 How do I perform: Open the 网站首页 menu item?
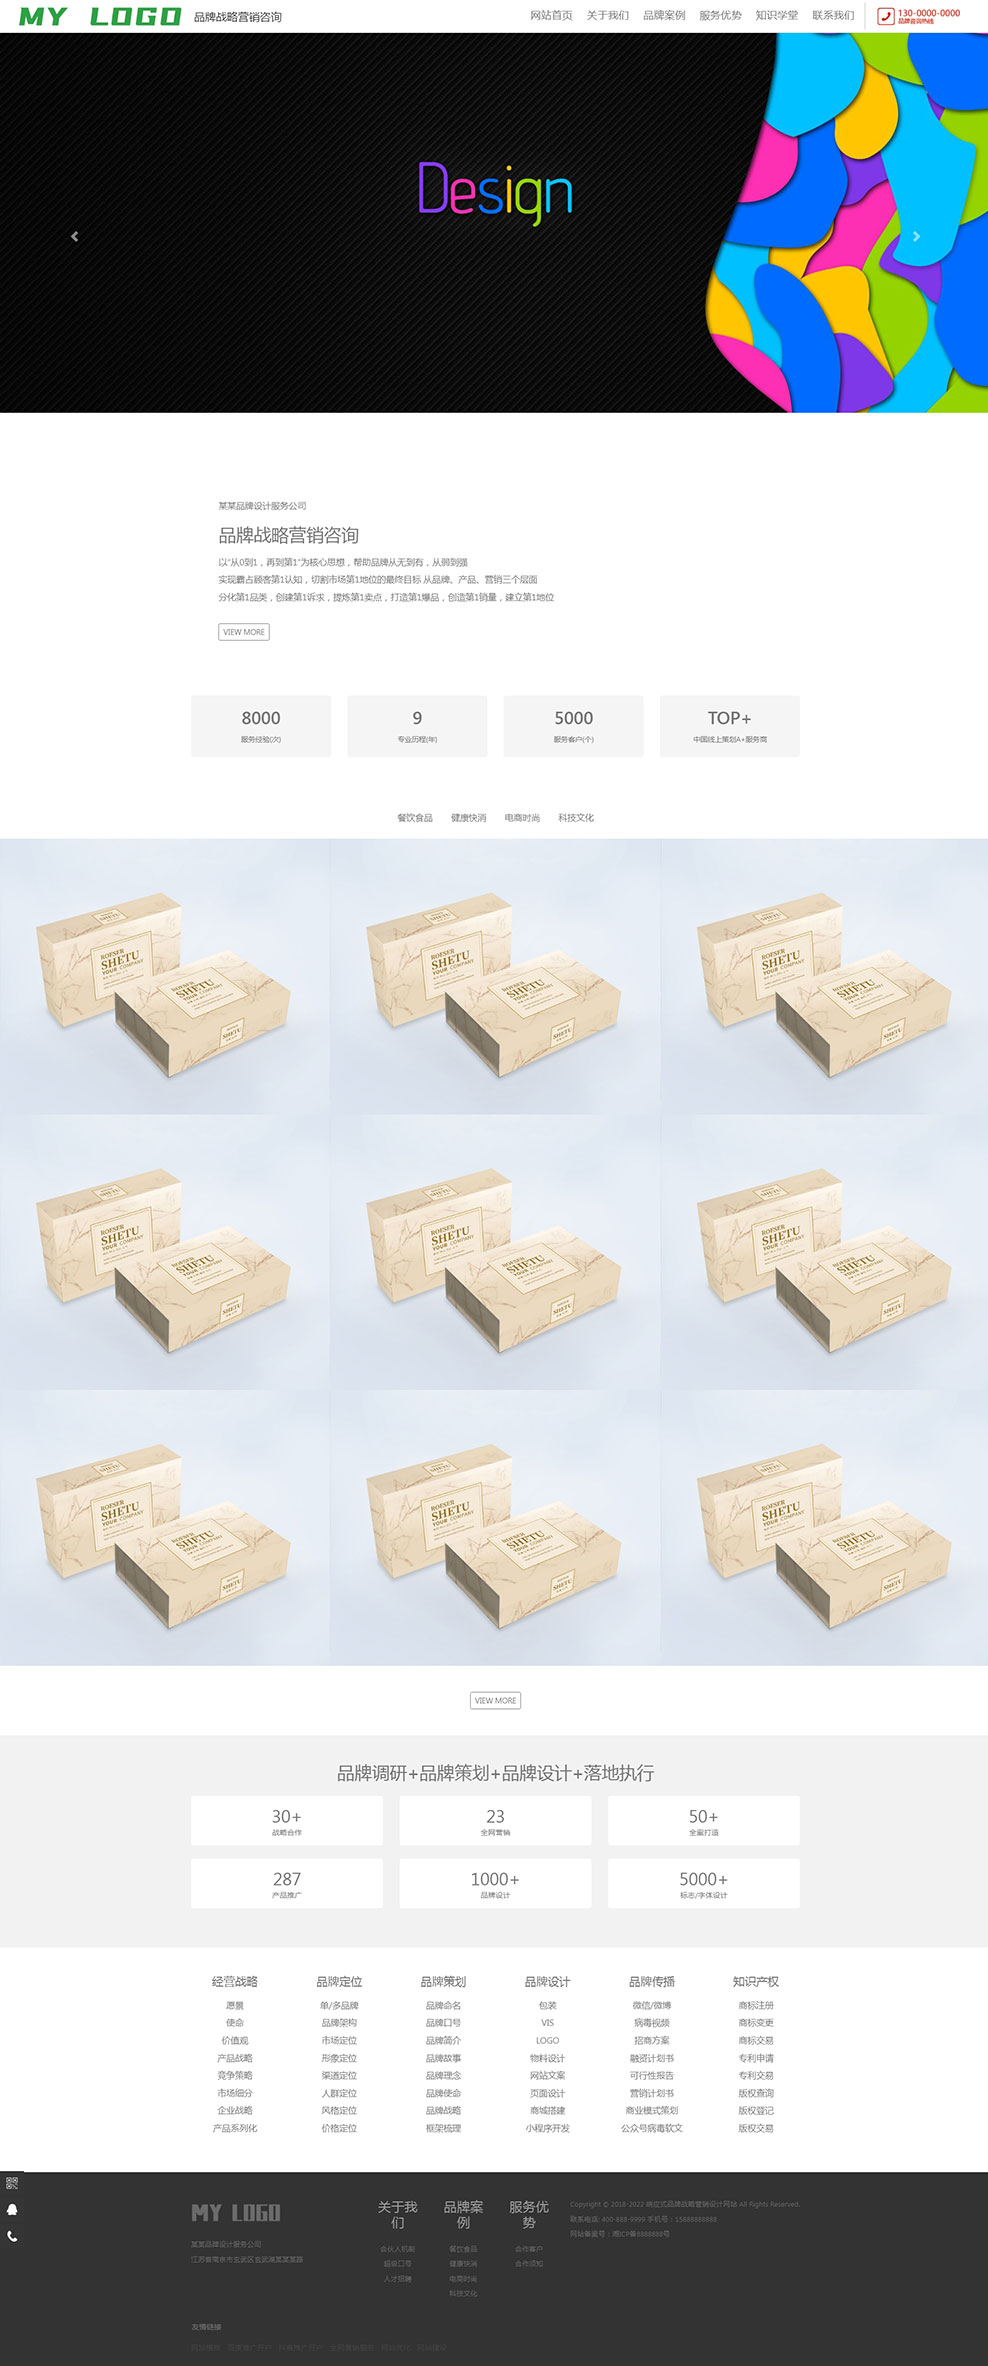(x=551, y=15)
